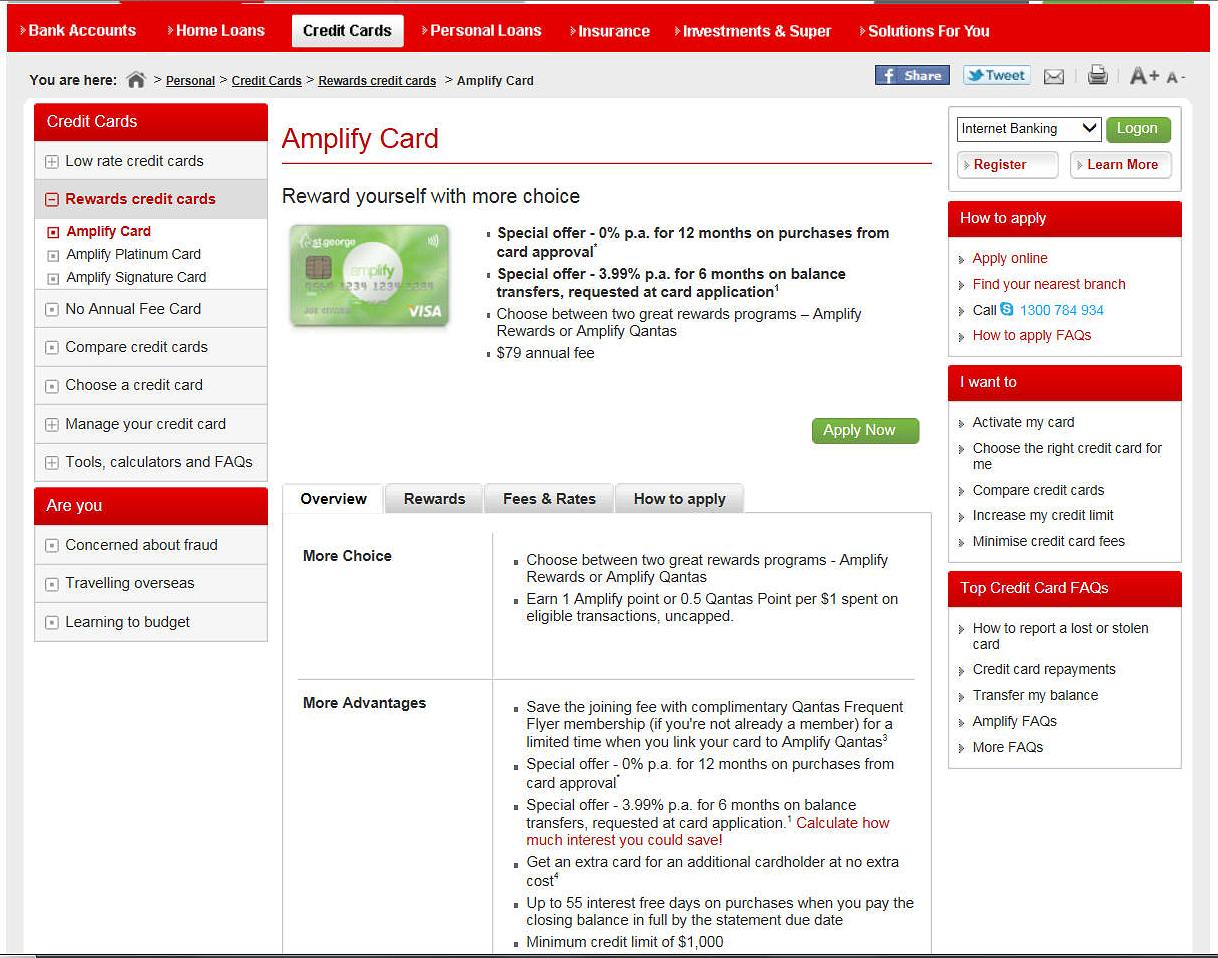Open Credit Cards menu
The height and width of the screenshot is (958, 1218).
347,30
